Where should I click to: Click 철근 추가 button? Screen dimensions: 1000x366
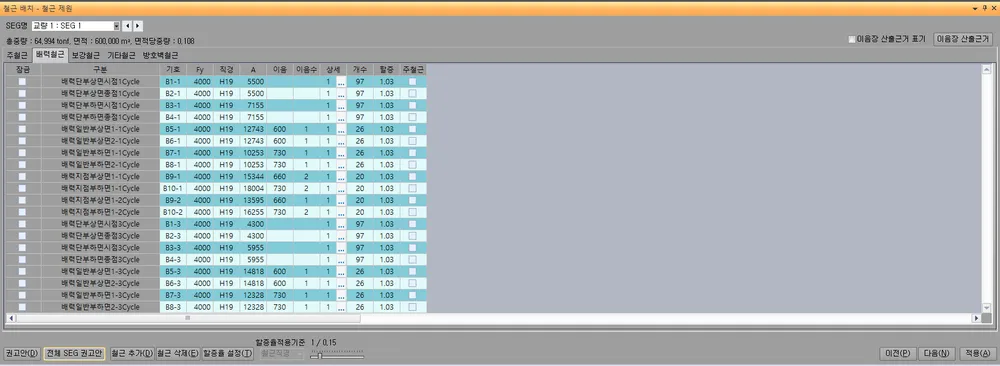131,354
